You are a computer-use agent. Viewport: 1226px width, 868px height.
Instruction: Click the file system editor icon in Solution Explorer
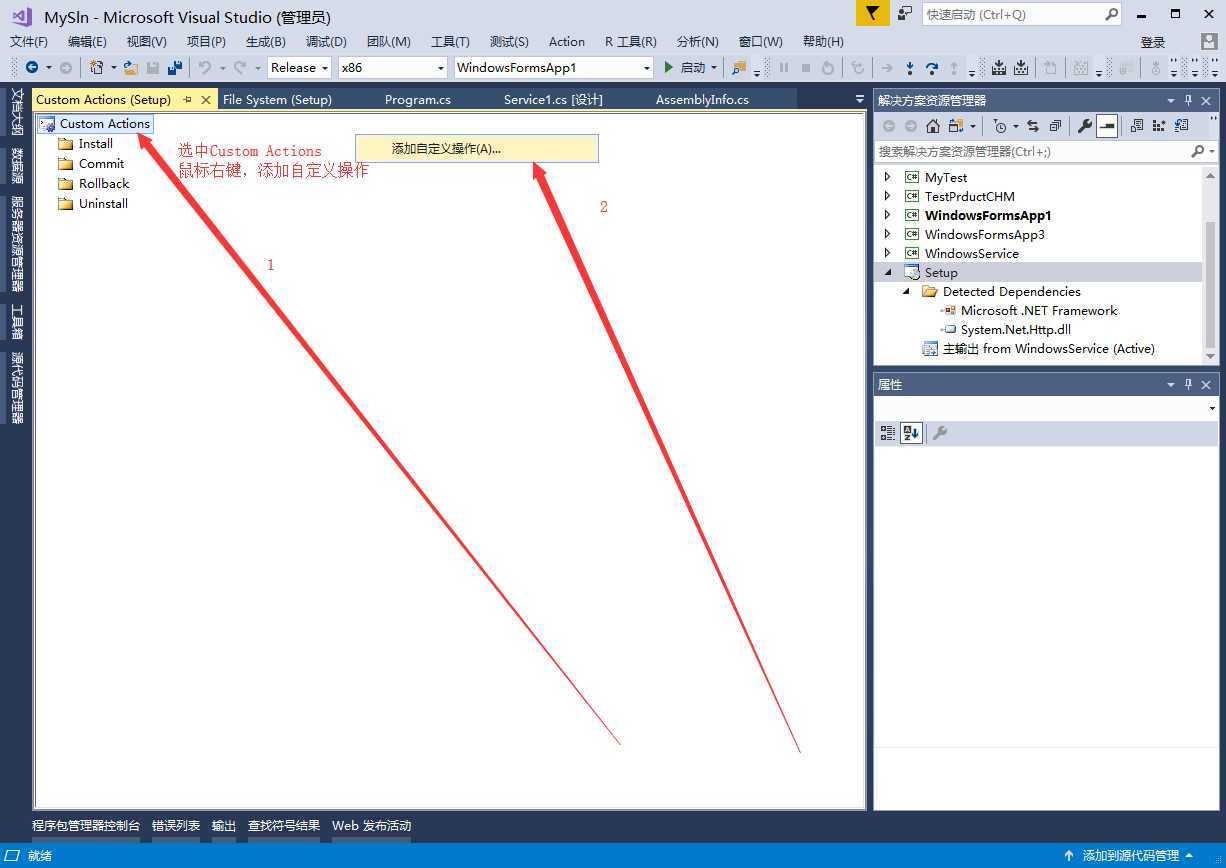pyautogui.click(x=1137, y=126)
